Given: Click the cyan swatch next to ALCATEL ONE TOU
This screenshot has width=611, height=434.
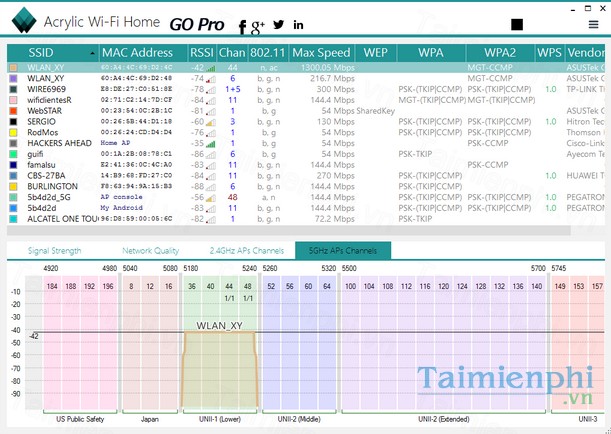Looking at the screenshot, I should tap(13, 219).
